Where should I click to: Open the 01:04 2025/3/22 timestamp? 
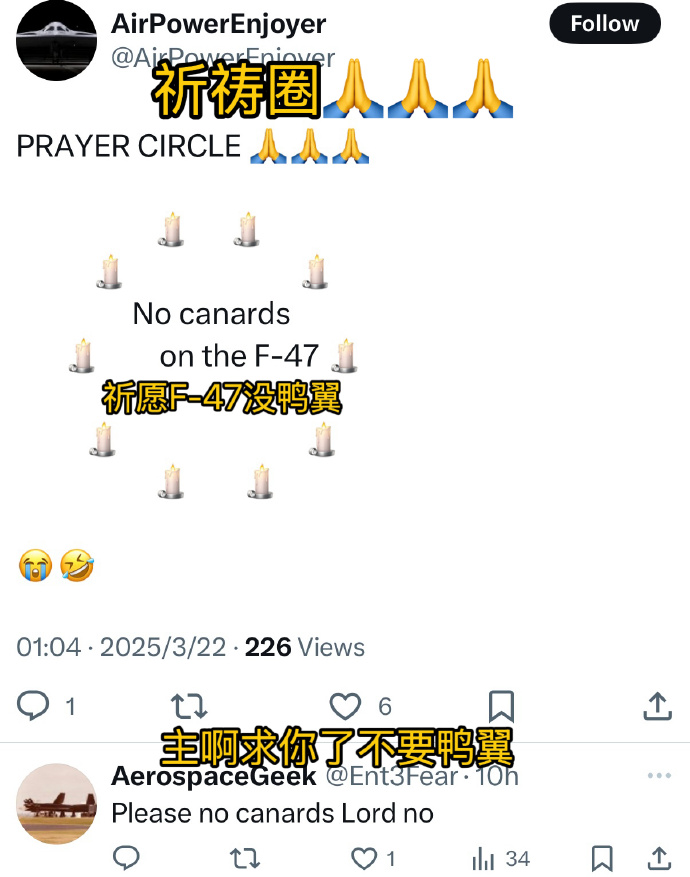(121, 647)
